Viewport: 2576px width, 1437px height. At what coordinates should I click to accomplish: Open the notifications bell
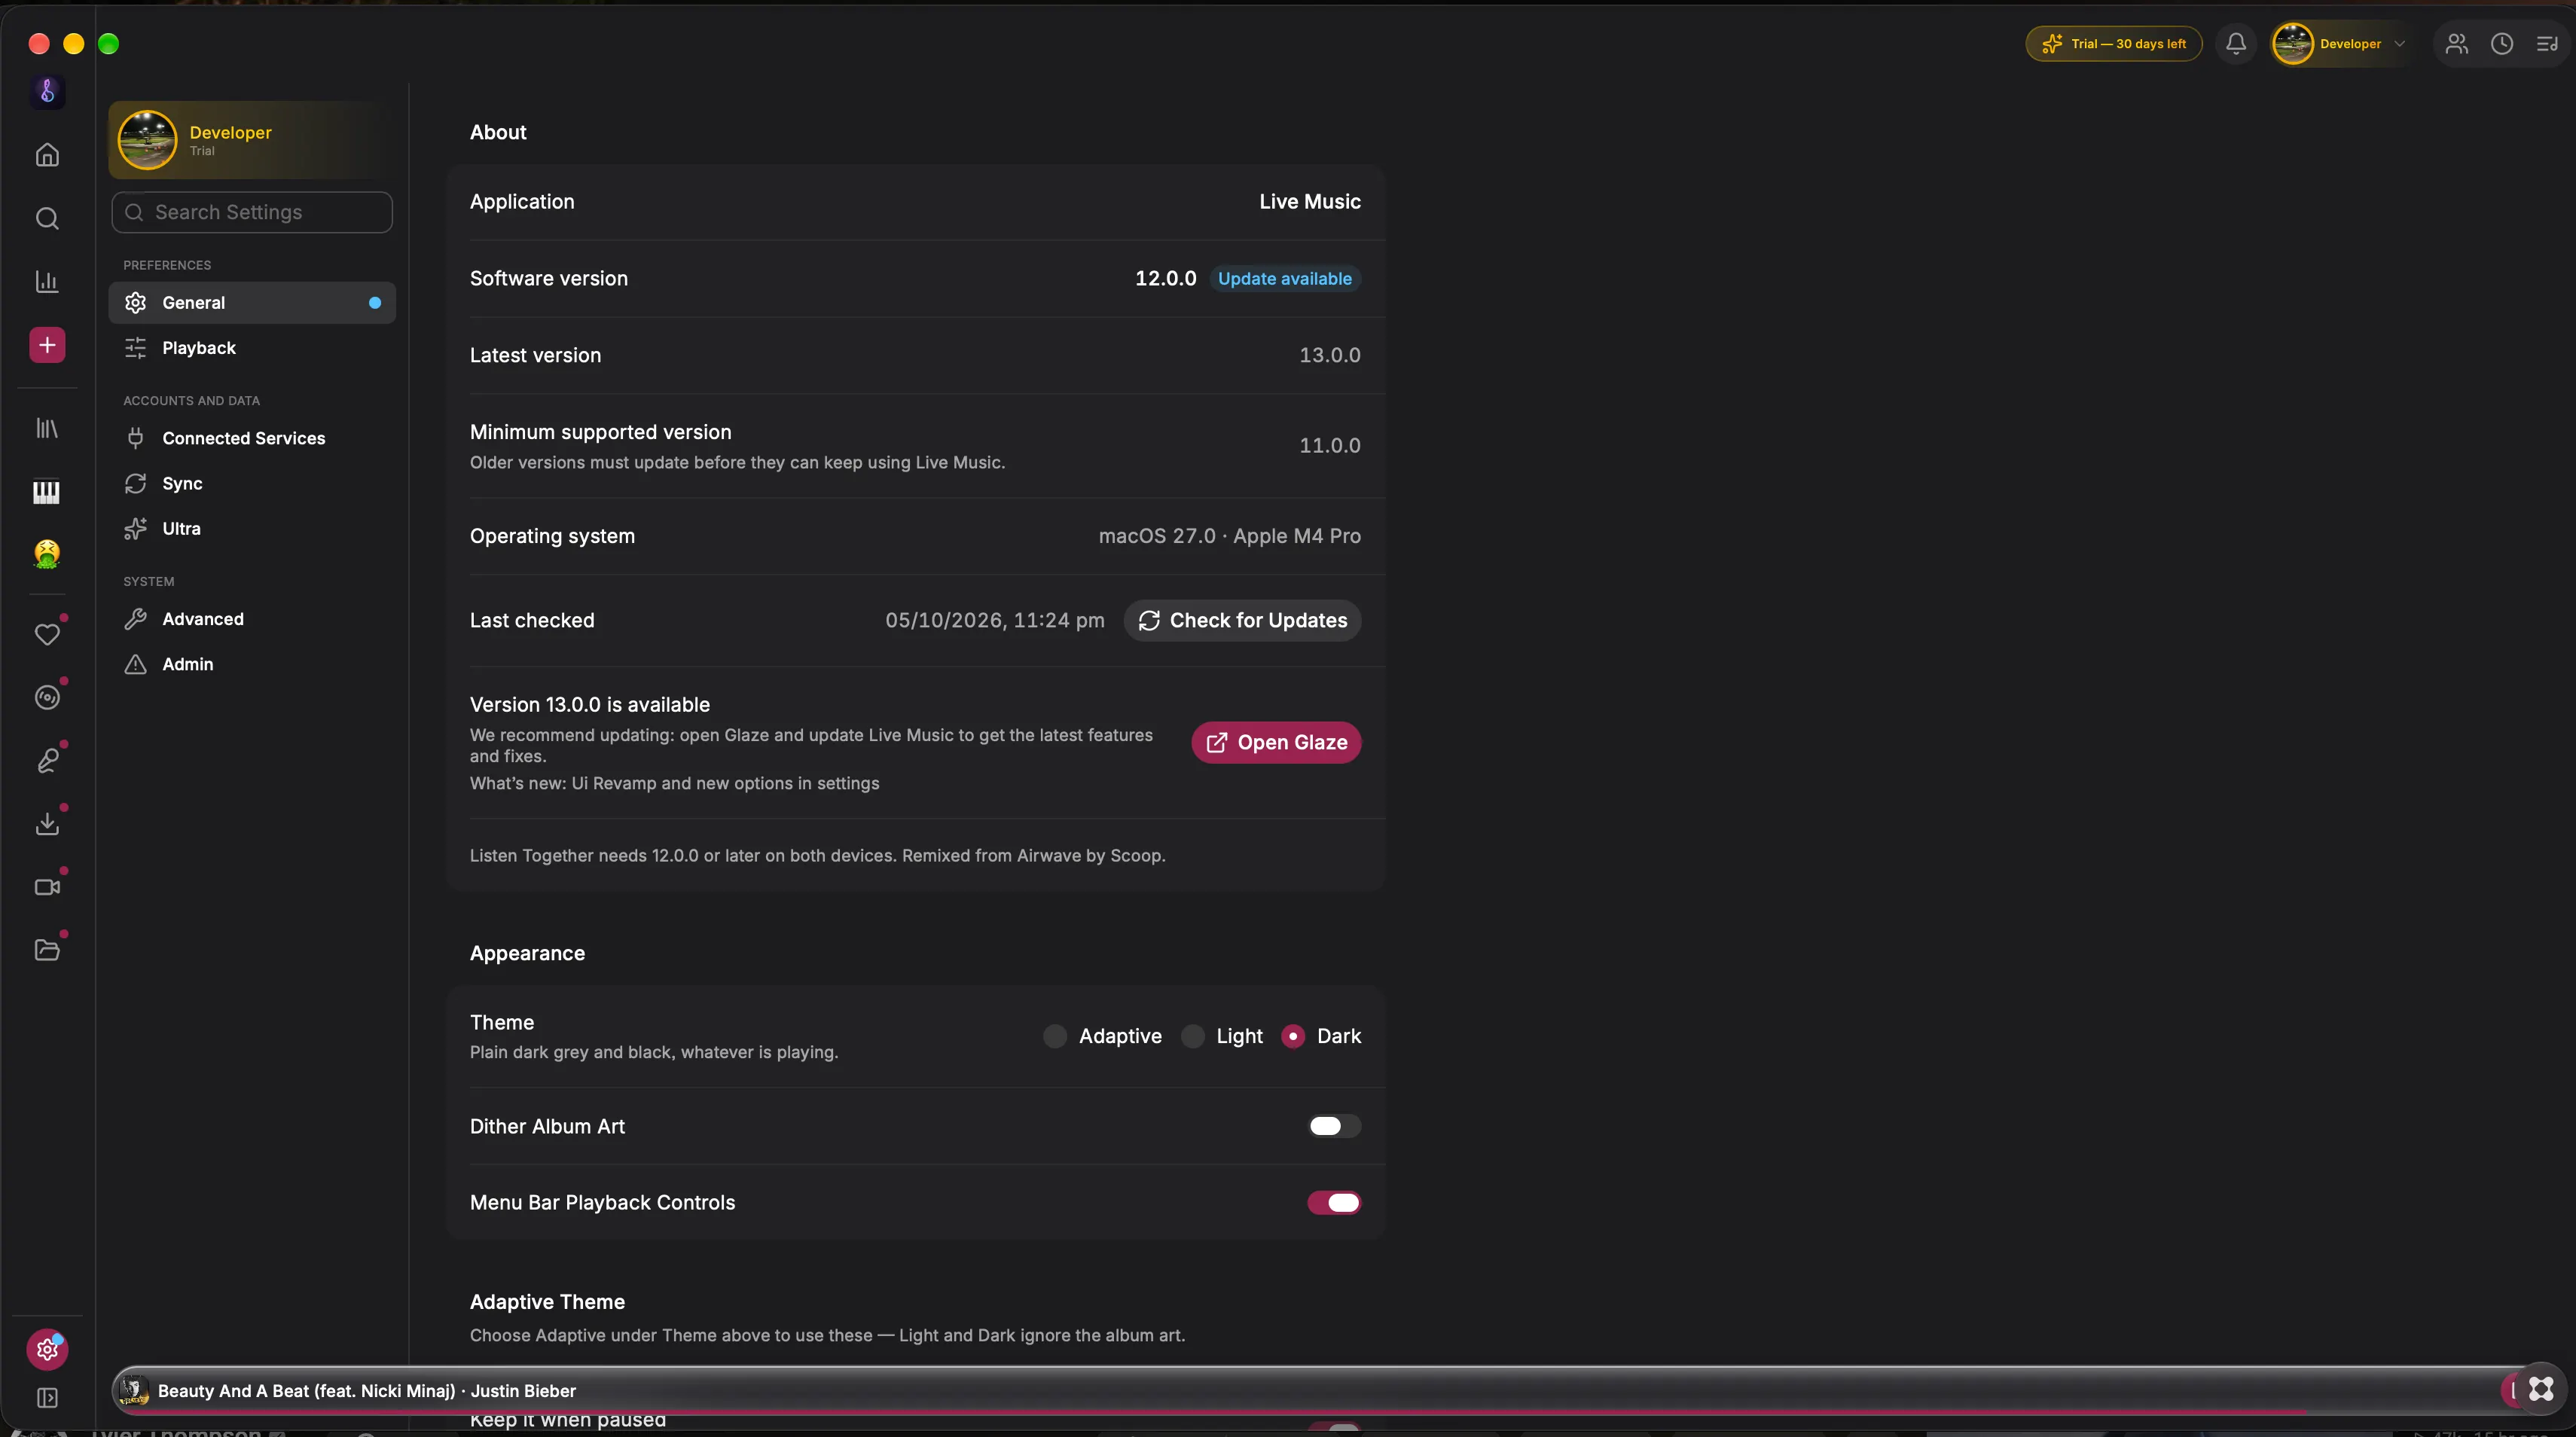click(x=2236, y=43)
